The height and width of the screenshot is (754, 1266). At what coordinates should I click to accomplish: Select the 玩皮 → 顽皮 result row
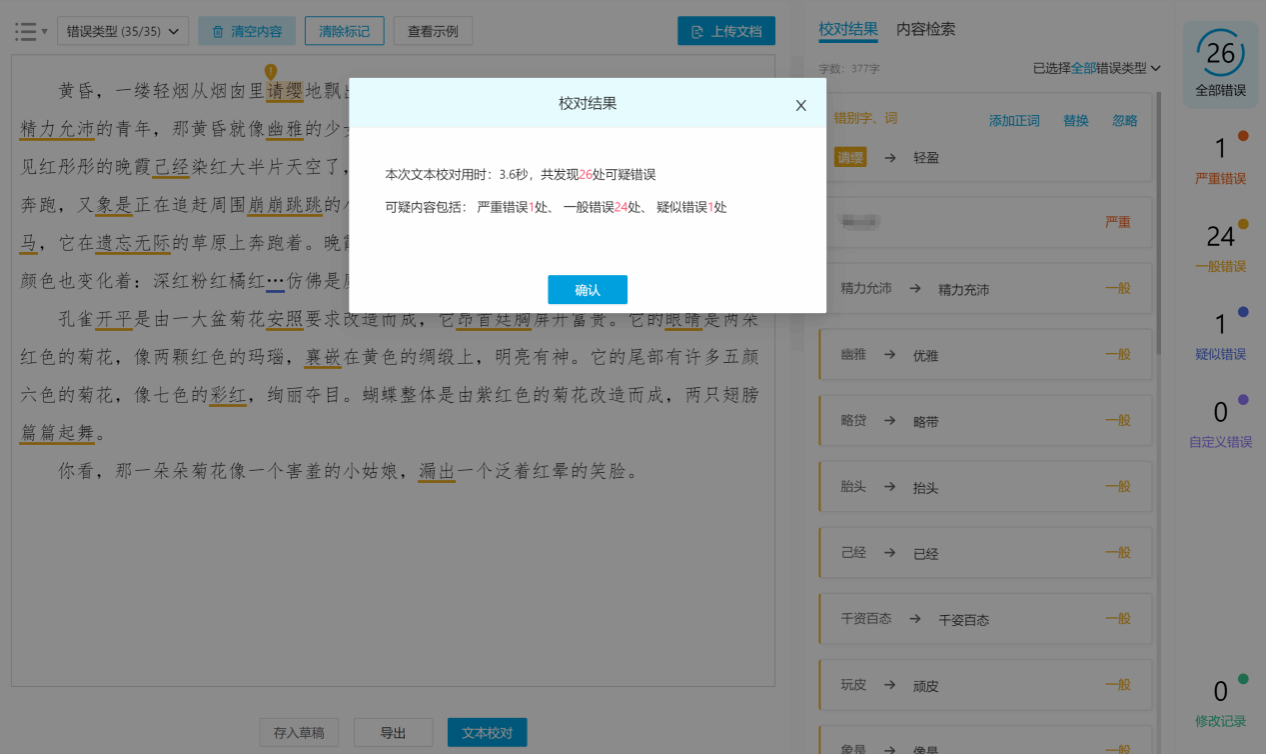pyautogui.click(x=985, y=685)
